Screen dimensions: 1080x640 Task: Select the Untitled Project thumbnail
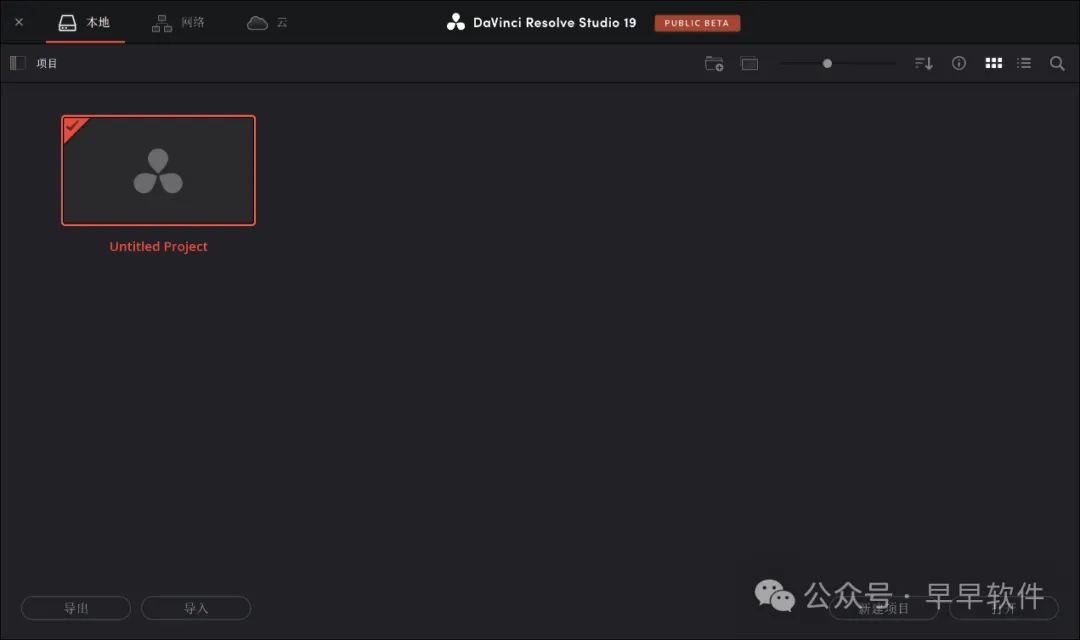click(x=158, y=170)
